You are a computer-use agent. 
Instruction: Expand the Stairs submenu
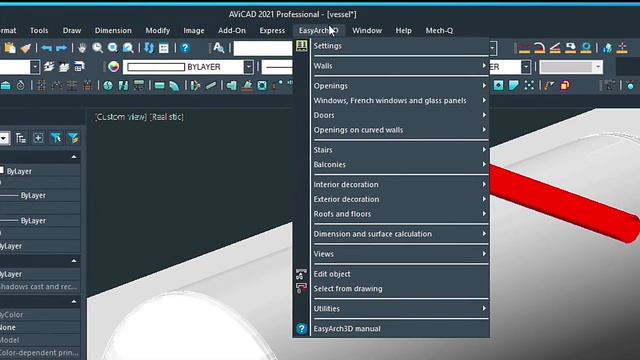pyautogui.click(x=400, y=150)
